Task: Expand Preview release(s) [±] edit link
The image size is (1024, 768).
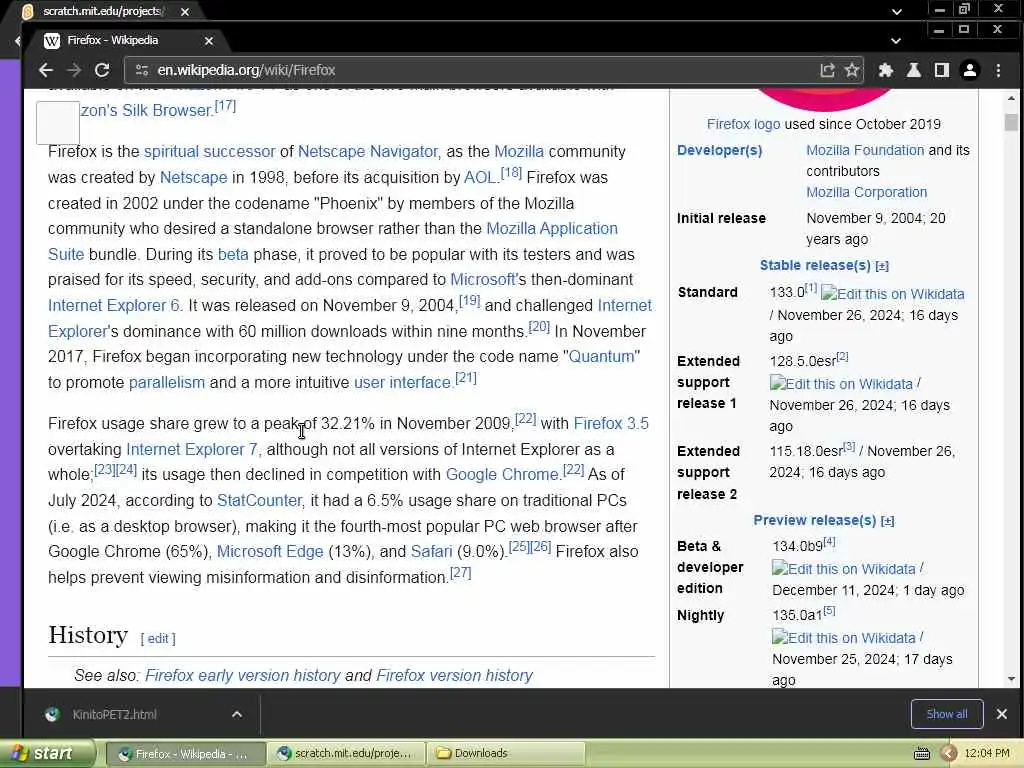Action: pos(888,521)
